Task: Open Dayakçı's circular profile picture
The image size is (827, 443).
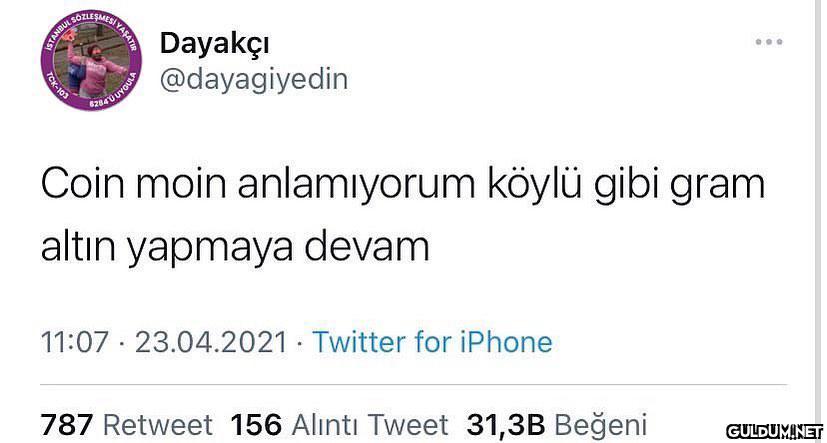Action: pos(92,60)
